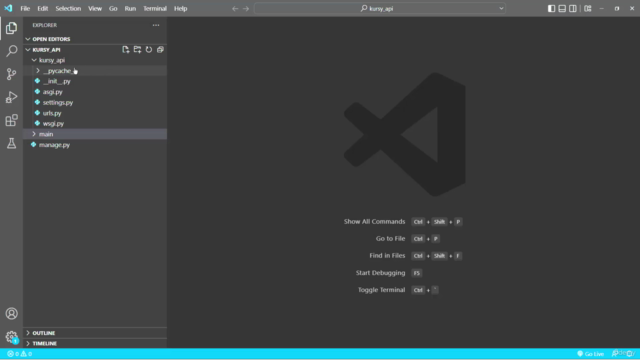Open urls.py file
Viewport: 640px width, 360px height.
[52, 113]
